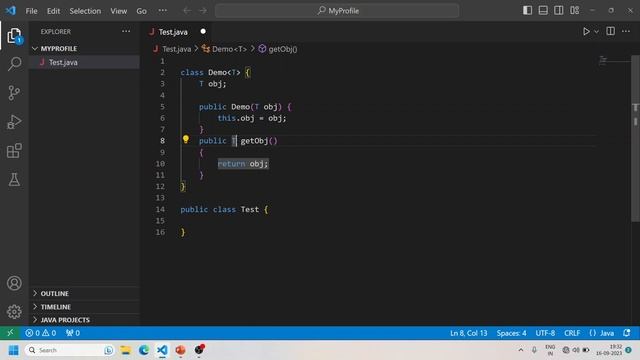Click the lightbulb quick-fix icon on line 8
The image size is (640, 360).
click(x=186, y=140)
